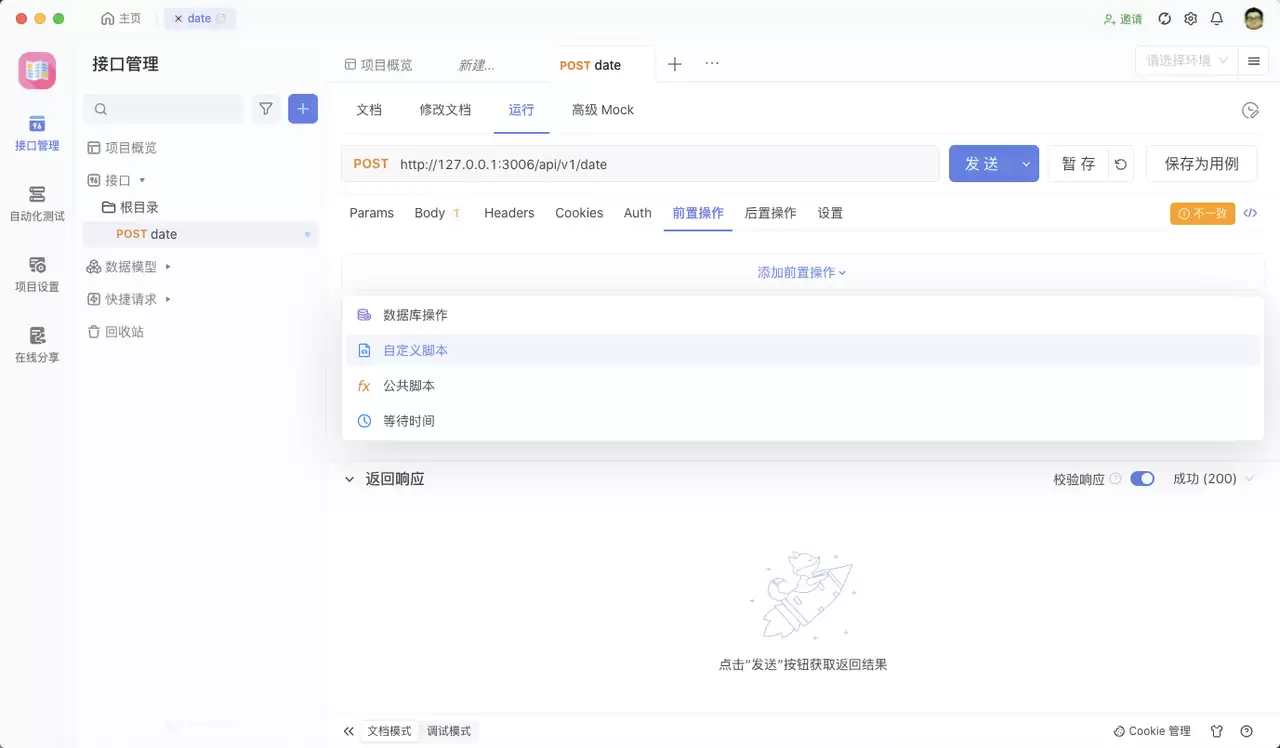Switch to 文档 tab
This screenshot has height=748, width=1280.
click(369, 110)
